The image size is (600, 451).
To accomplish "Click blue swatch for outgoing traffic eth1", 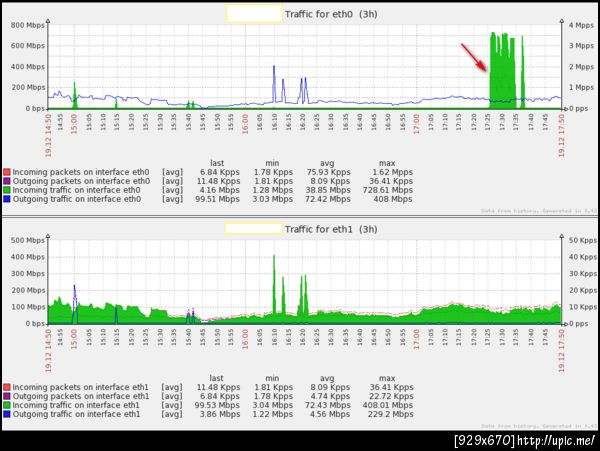I will point(7,414).
